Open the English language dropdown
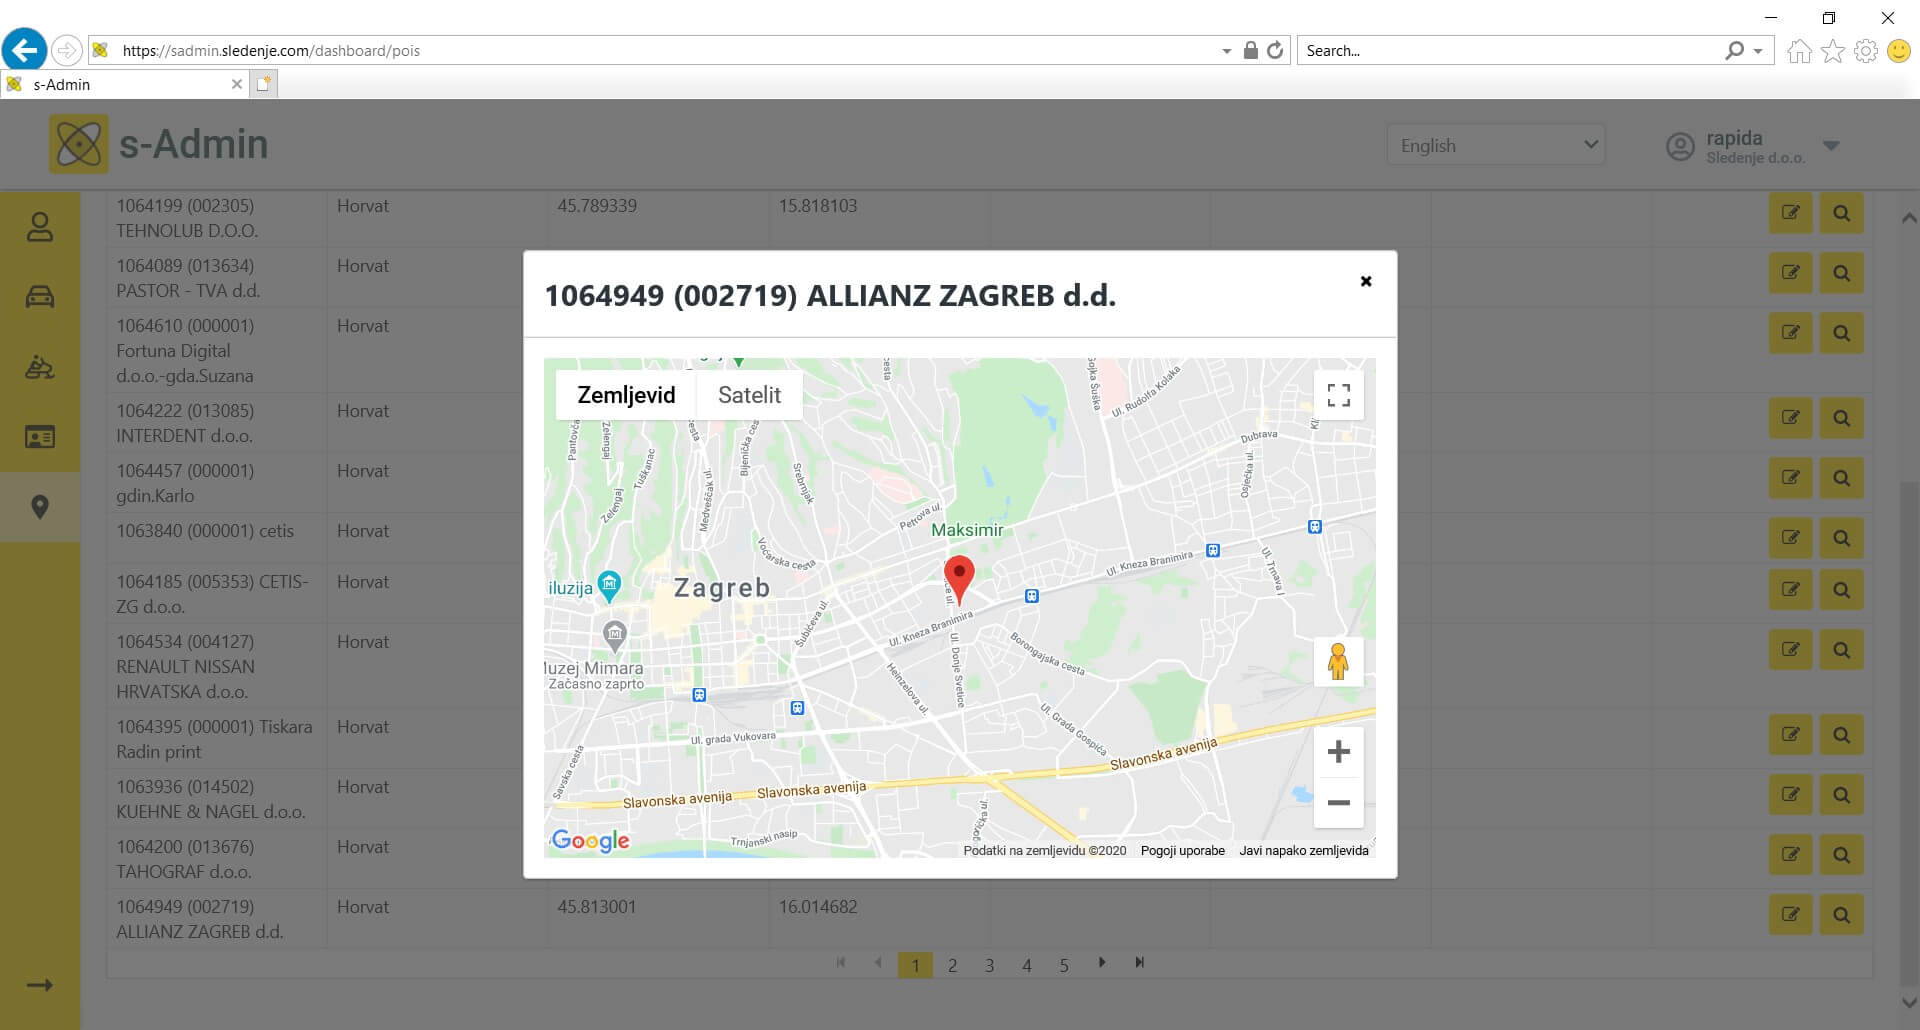This screenshot has width=1920, height=1030. coord(1496,146)
